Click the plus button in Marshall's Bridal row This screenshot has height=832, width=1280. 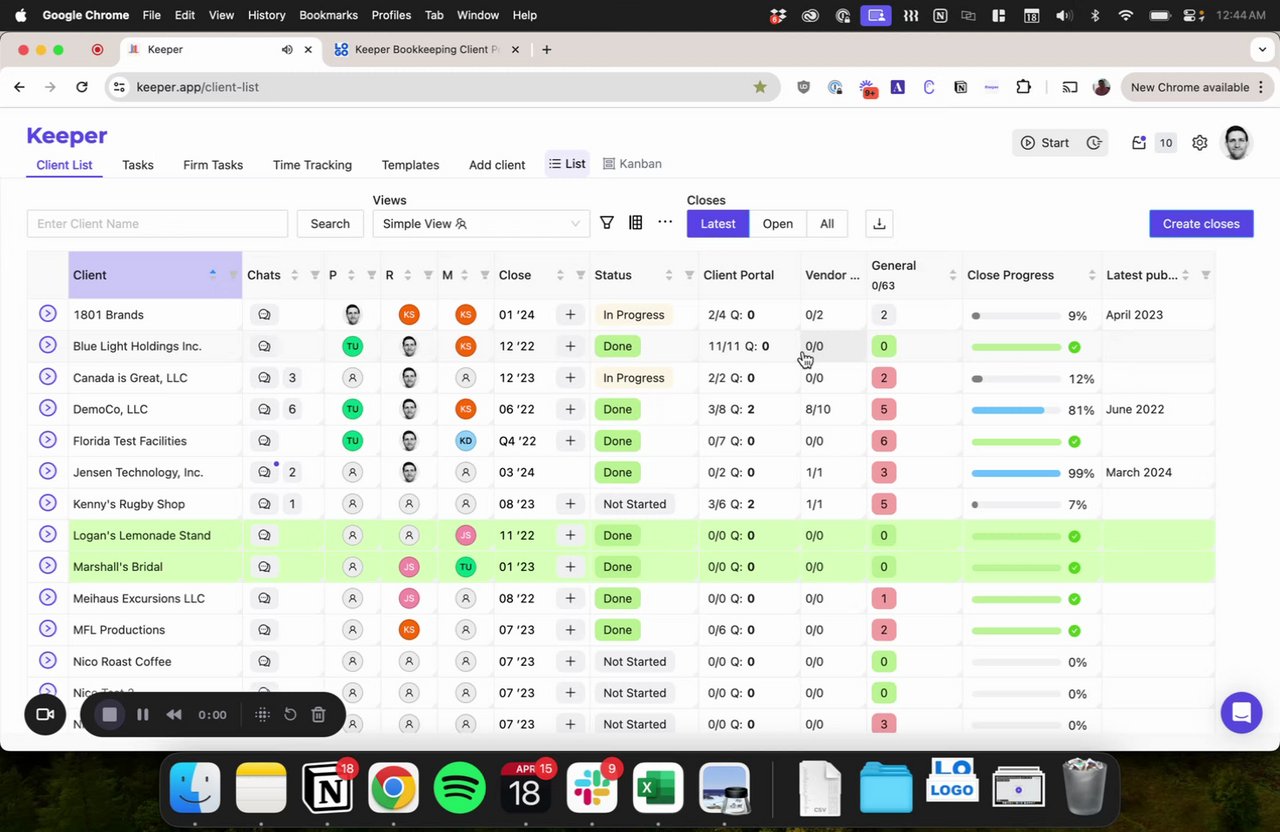[570, 567]
